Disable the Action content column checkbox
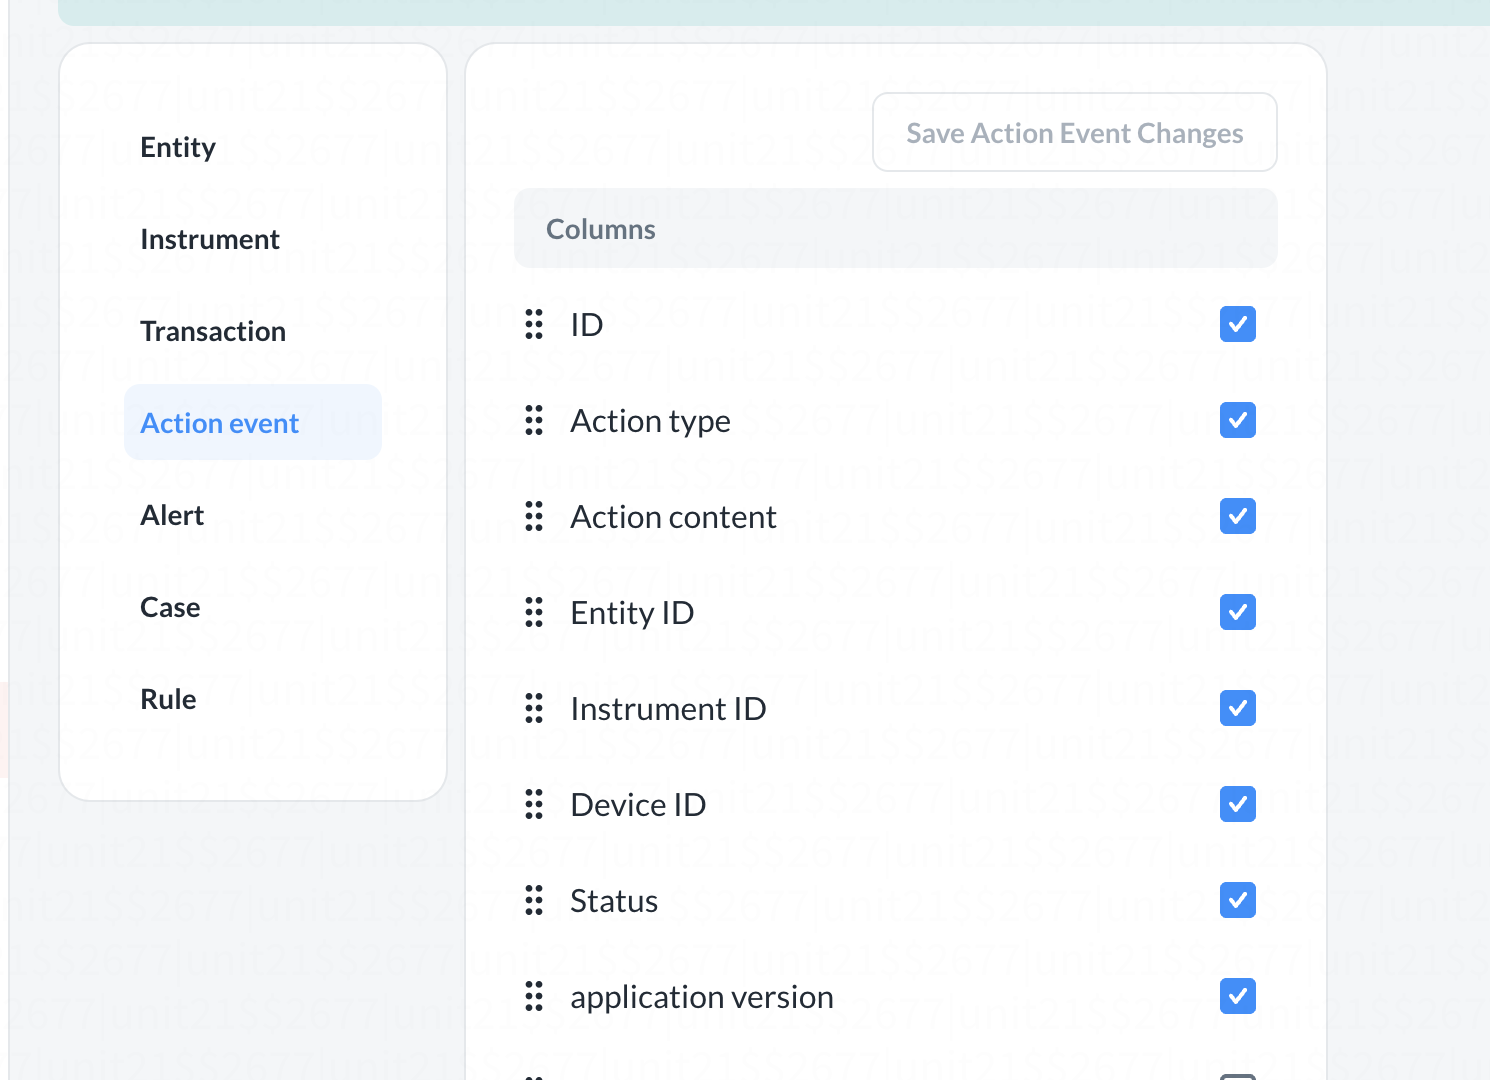This screenshot has width=1490, height=1080. [x=1237, y=516]
